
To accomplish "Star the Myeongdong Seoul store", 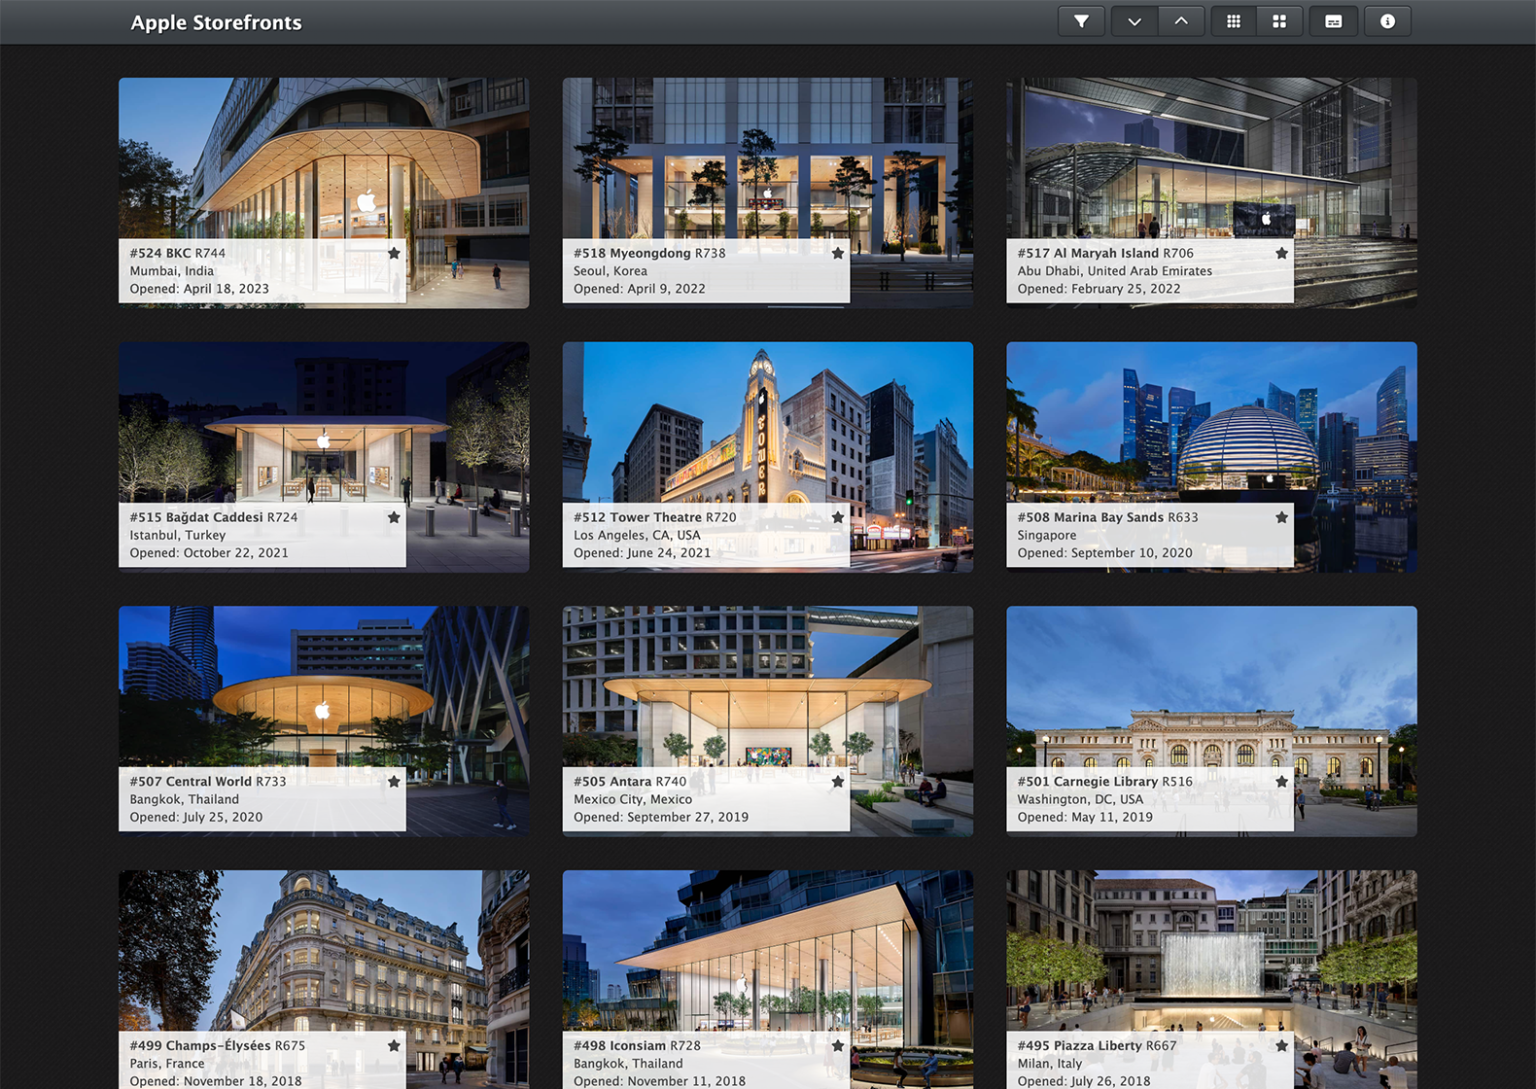I will [838, 254].
